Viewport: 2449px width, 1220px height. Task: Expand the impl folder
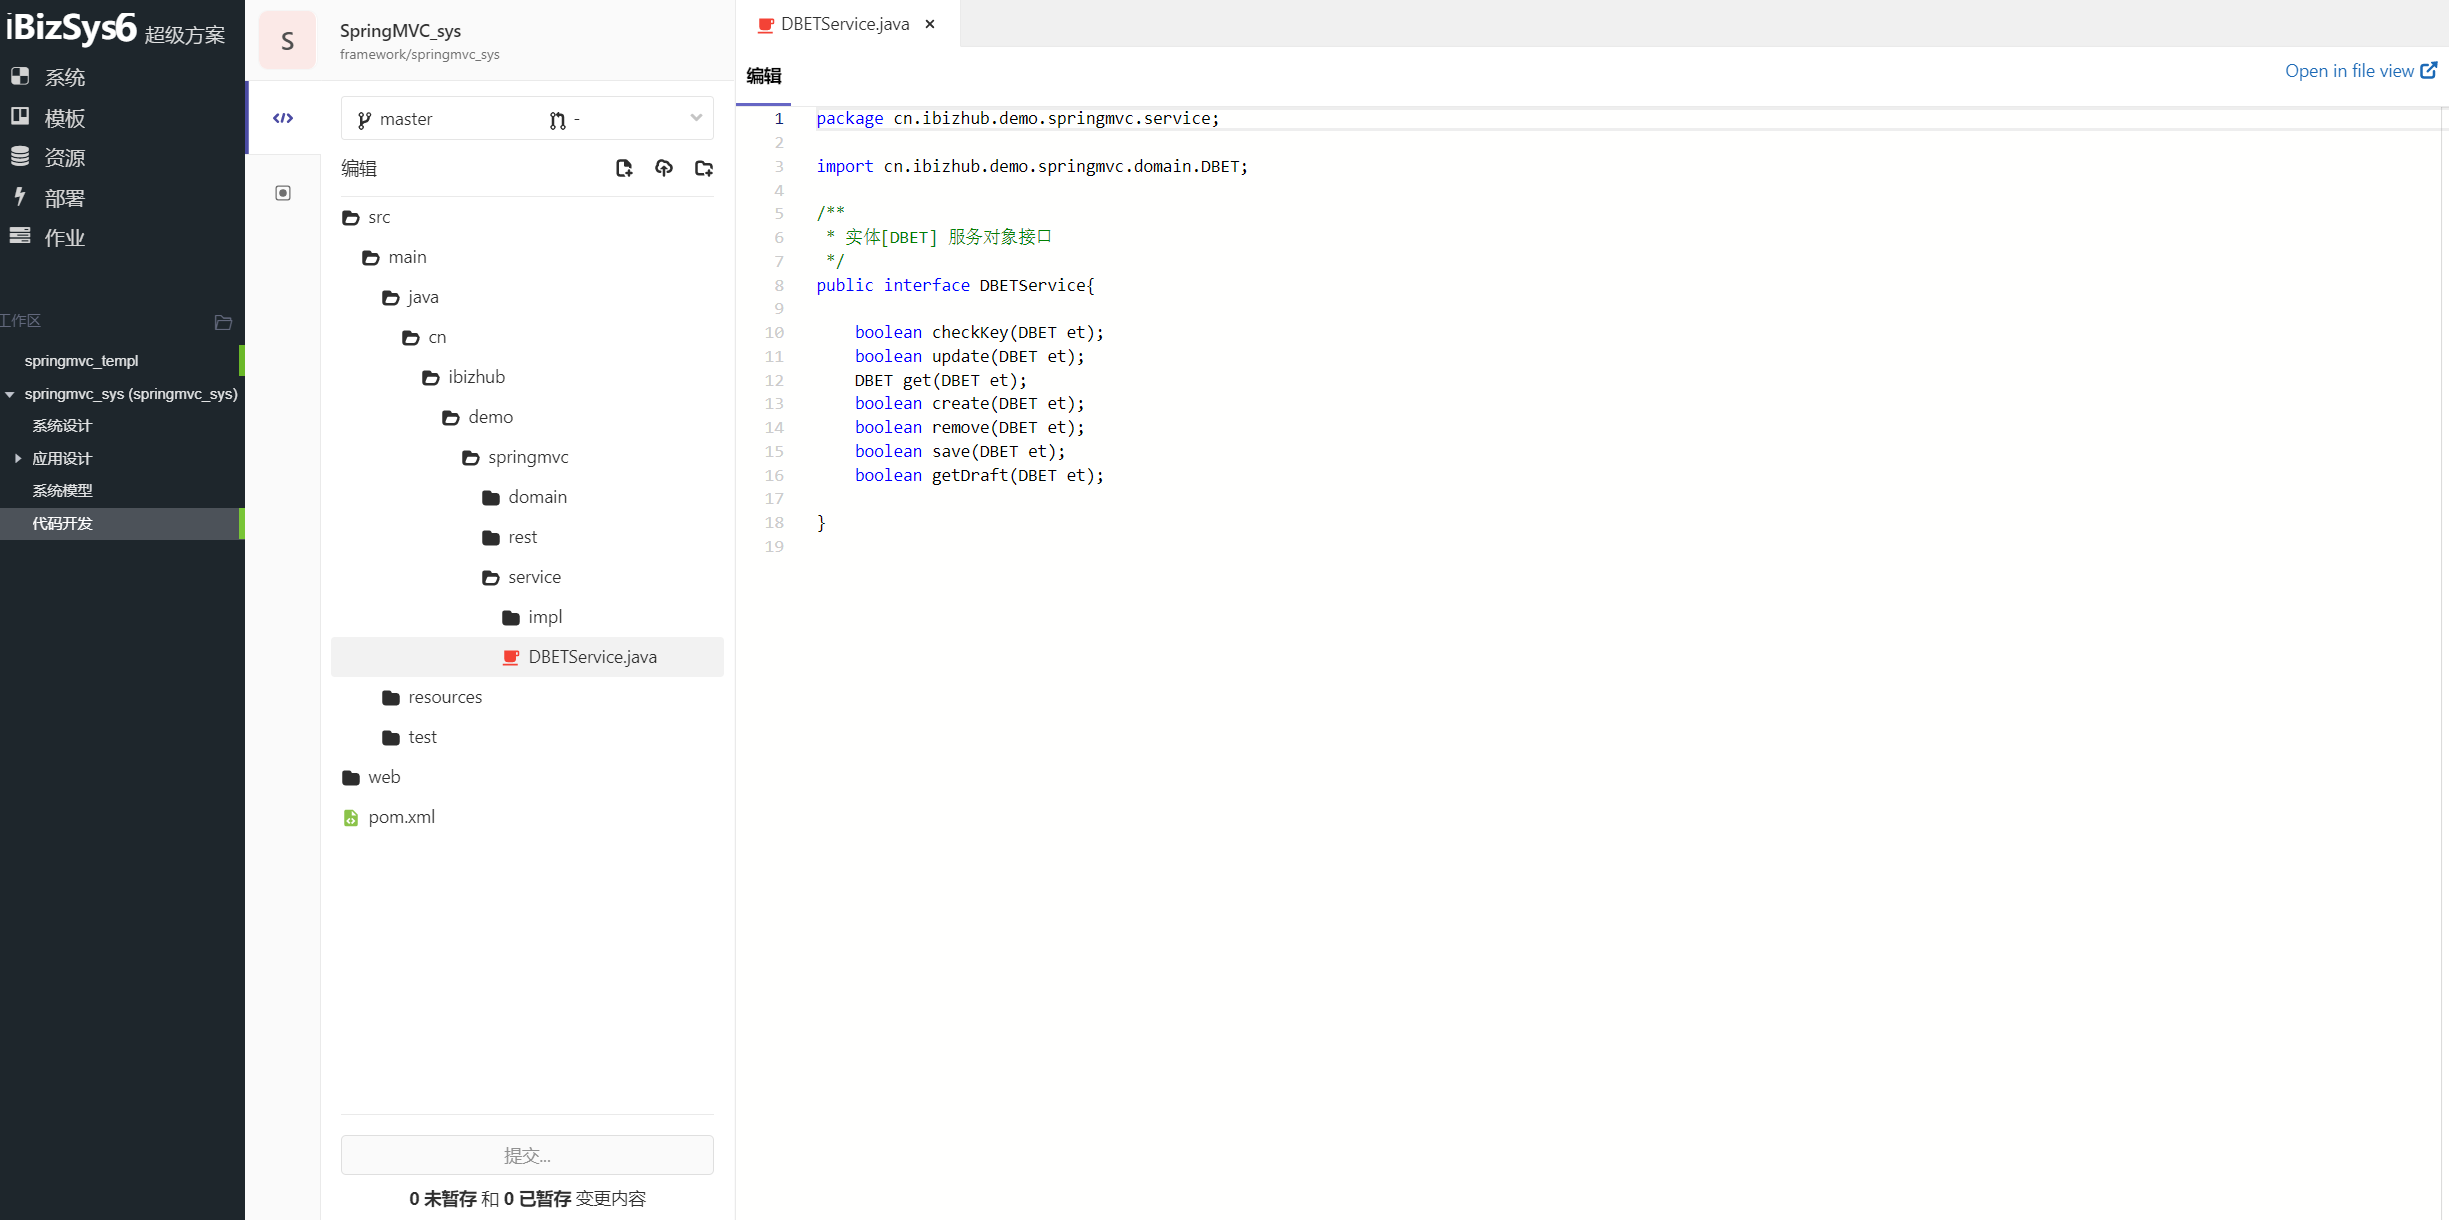[511, 618]
